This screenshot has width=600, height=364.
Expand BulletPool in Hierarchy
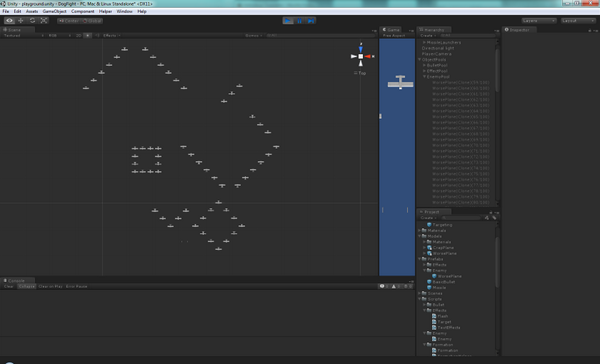[x=424, y=65]
